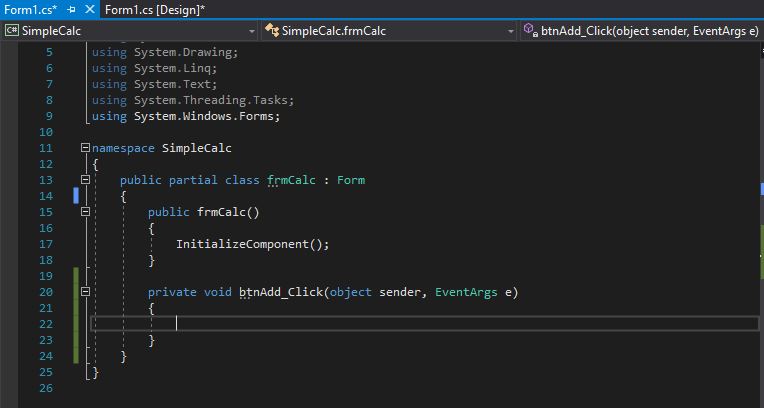Click the blue bookmark marker at line 14
Screen dimensions: 764x408
(x=76, y=195)
